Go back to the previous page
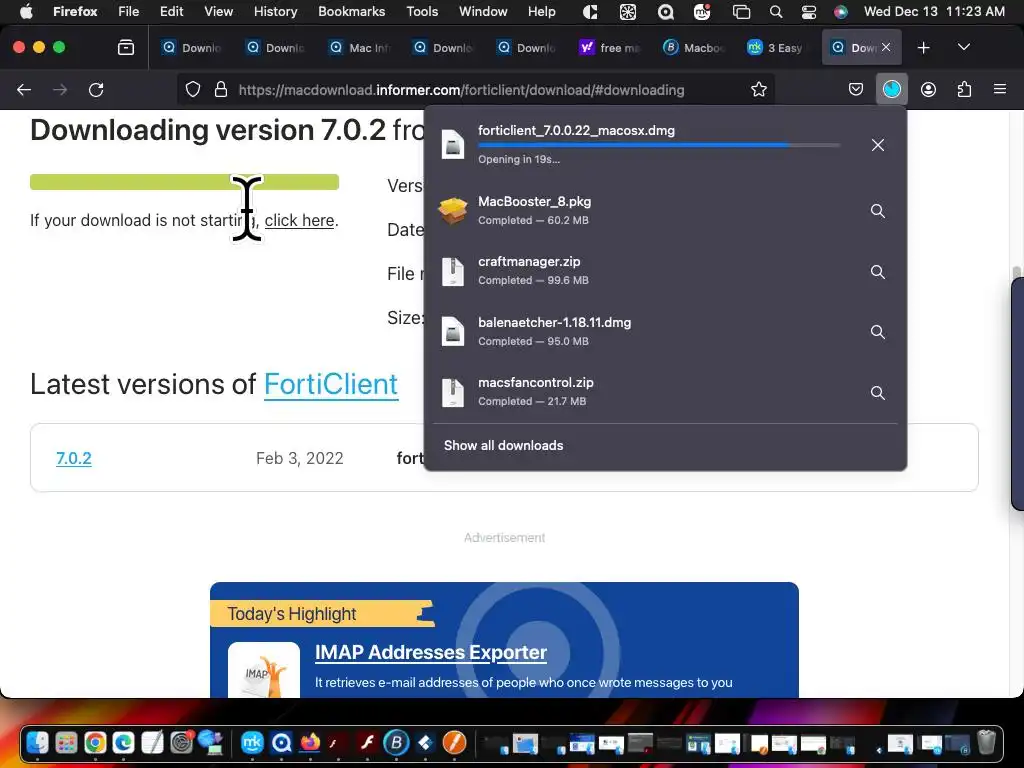This screenshot has width=1024, height=768. (24, 89)
